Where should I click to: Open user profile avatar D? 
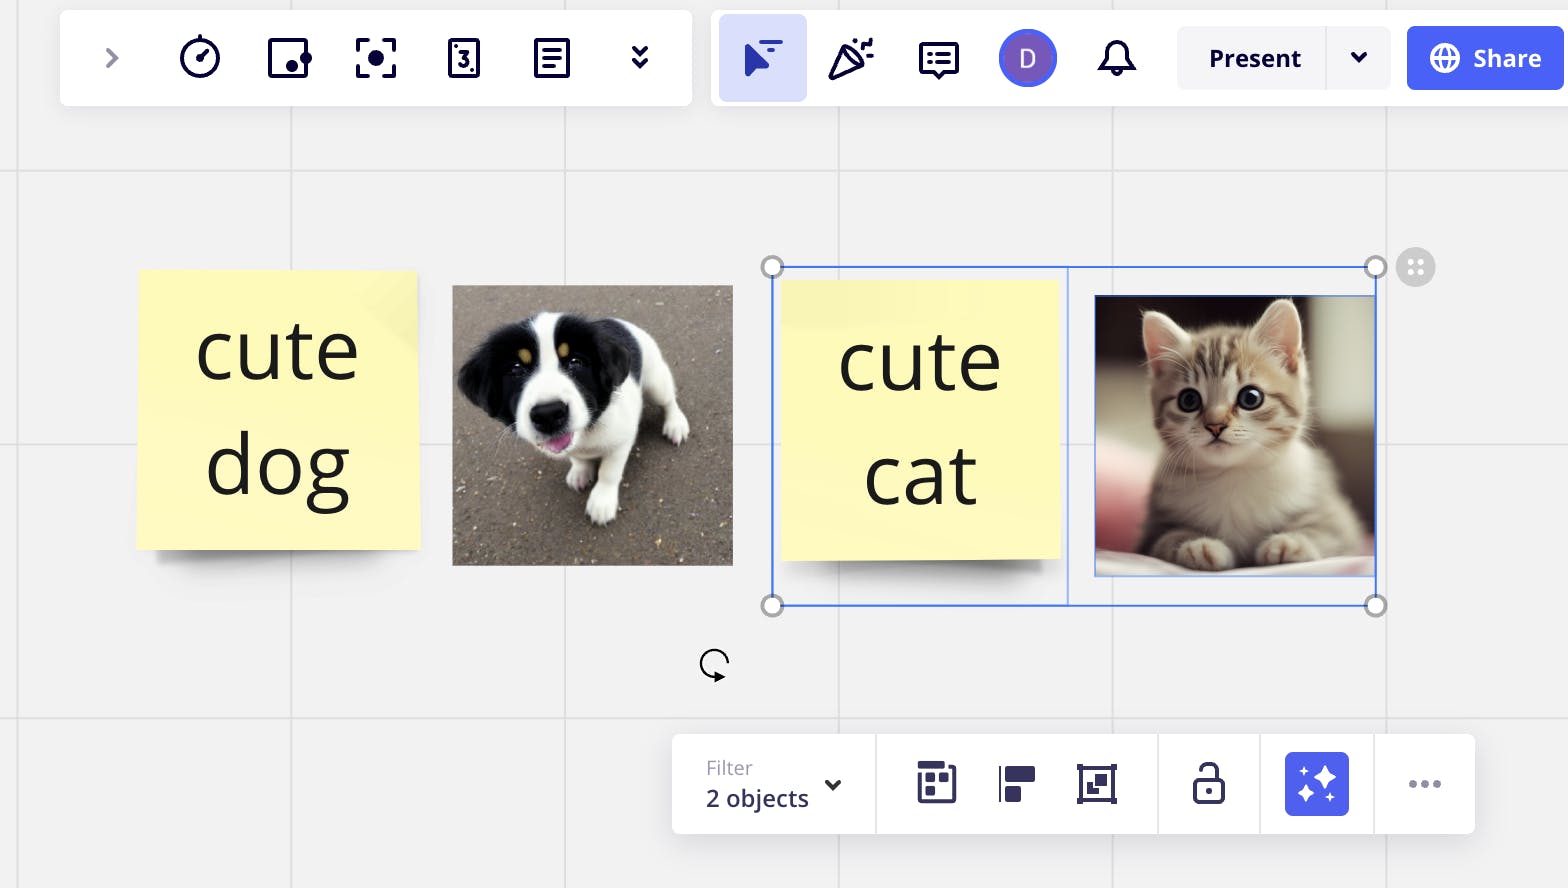[1027, 58]
